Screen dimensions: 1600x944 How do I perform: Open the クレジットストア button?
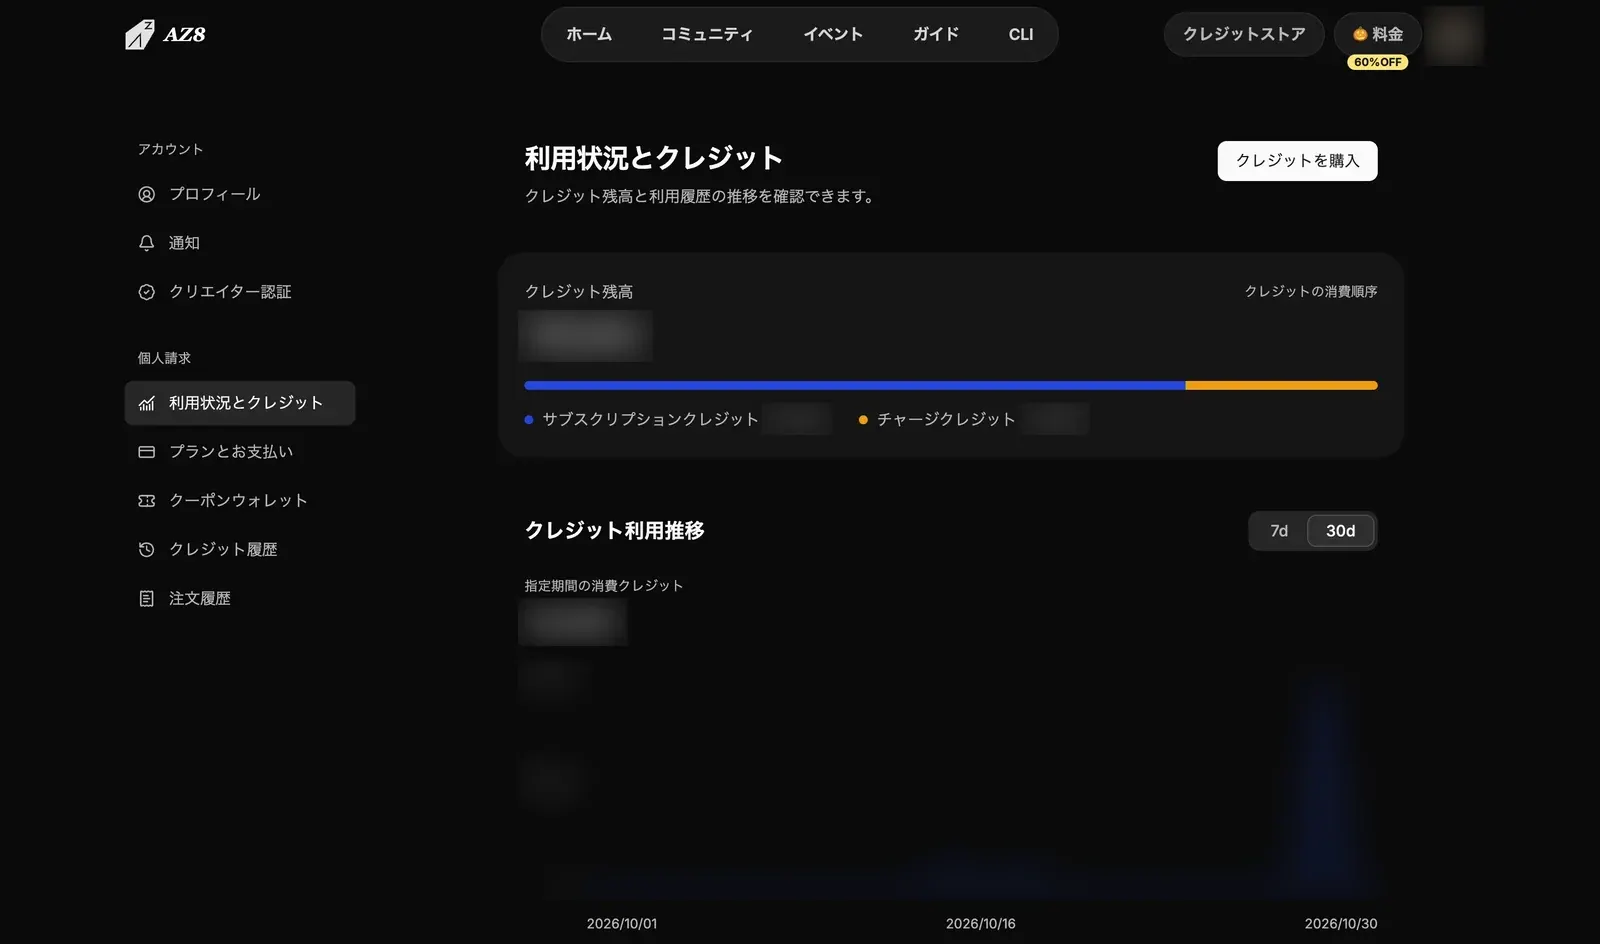click(1244, 34)
